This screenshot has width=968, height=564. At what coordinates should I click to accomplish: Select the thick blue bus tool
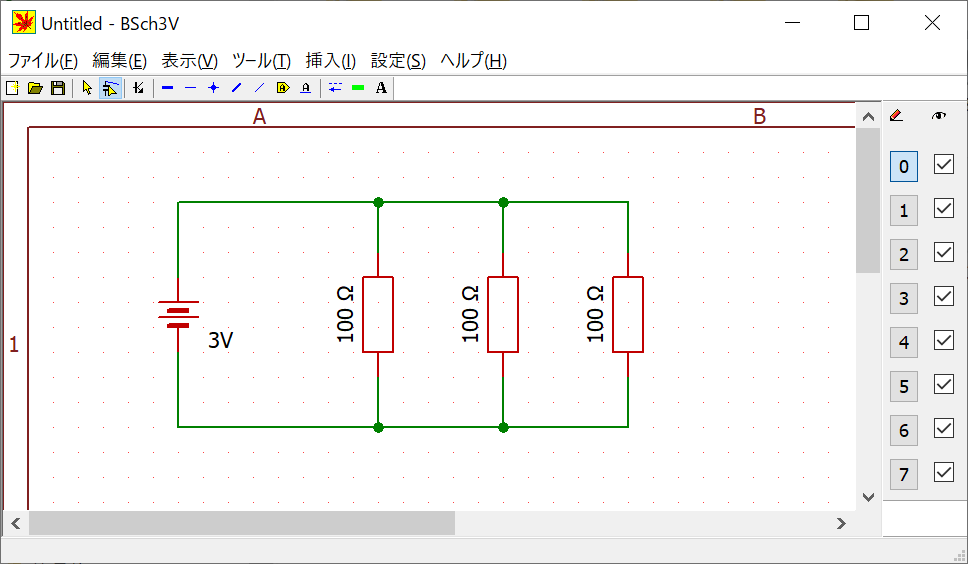[167, 88]
